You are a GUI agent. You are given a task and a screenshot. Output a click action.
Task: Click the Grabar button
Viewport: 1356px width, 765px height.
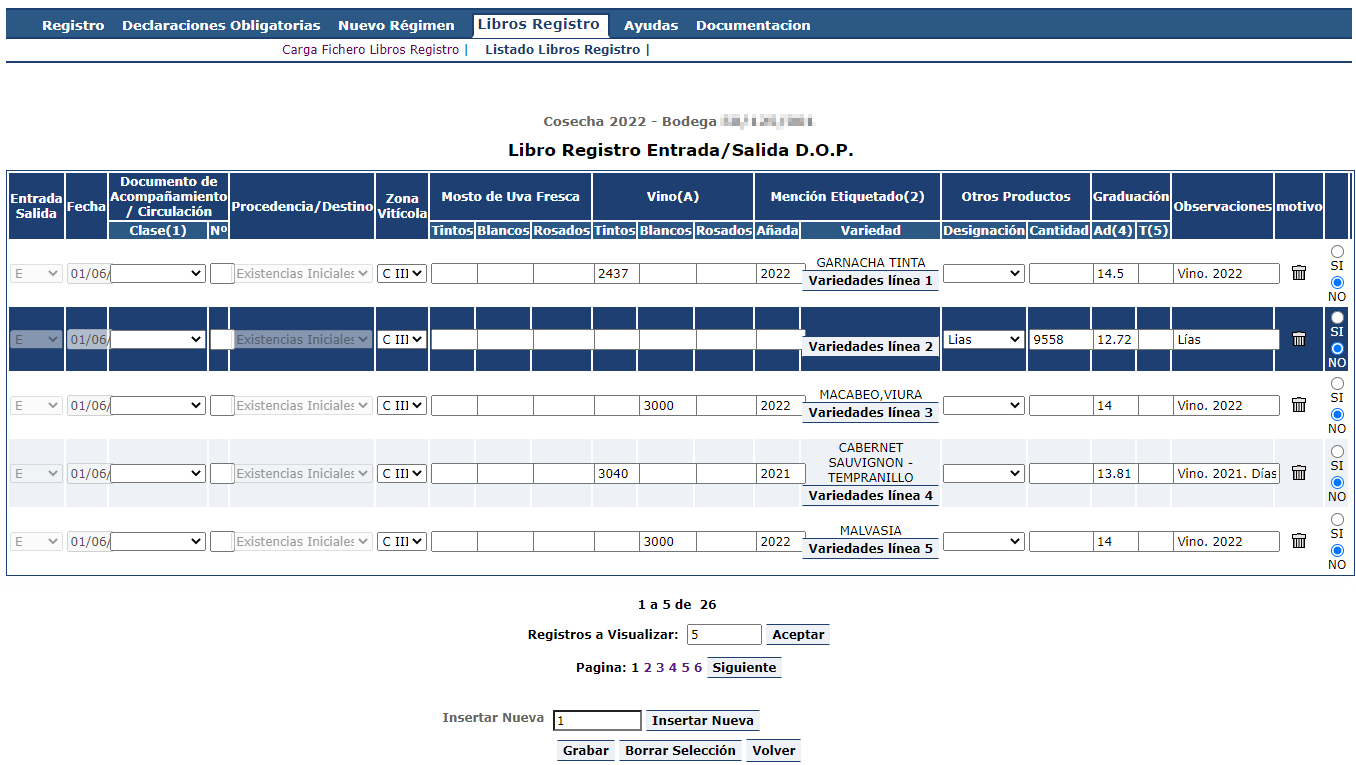pyautogui.click(x=586, y=751)
